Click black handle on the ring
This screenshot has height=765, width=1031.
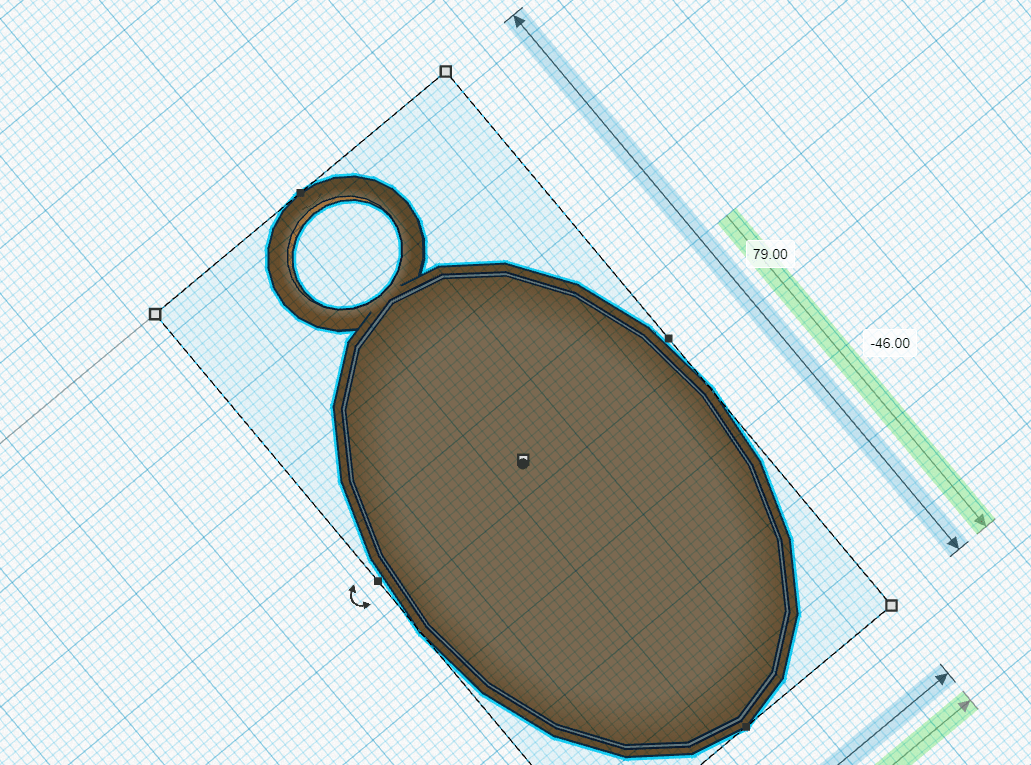[x=300, y=193]
